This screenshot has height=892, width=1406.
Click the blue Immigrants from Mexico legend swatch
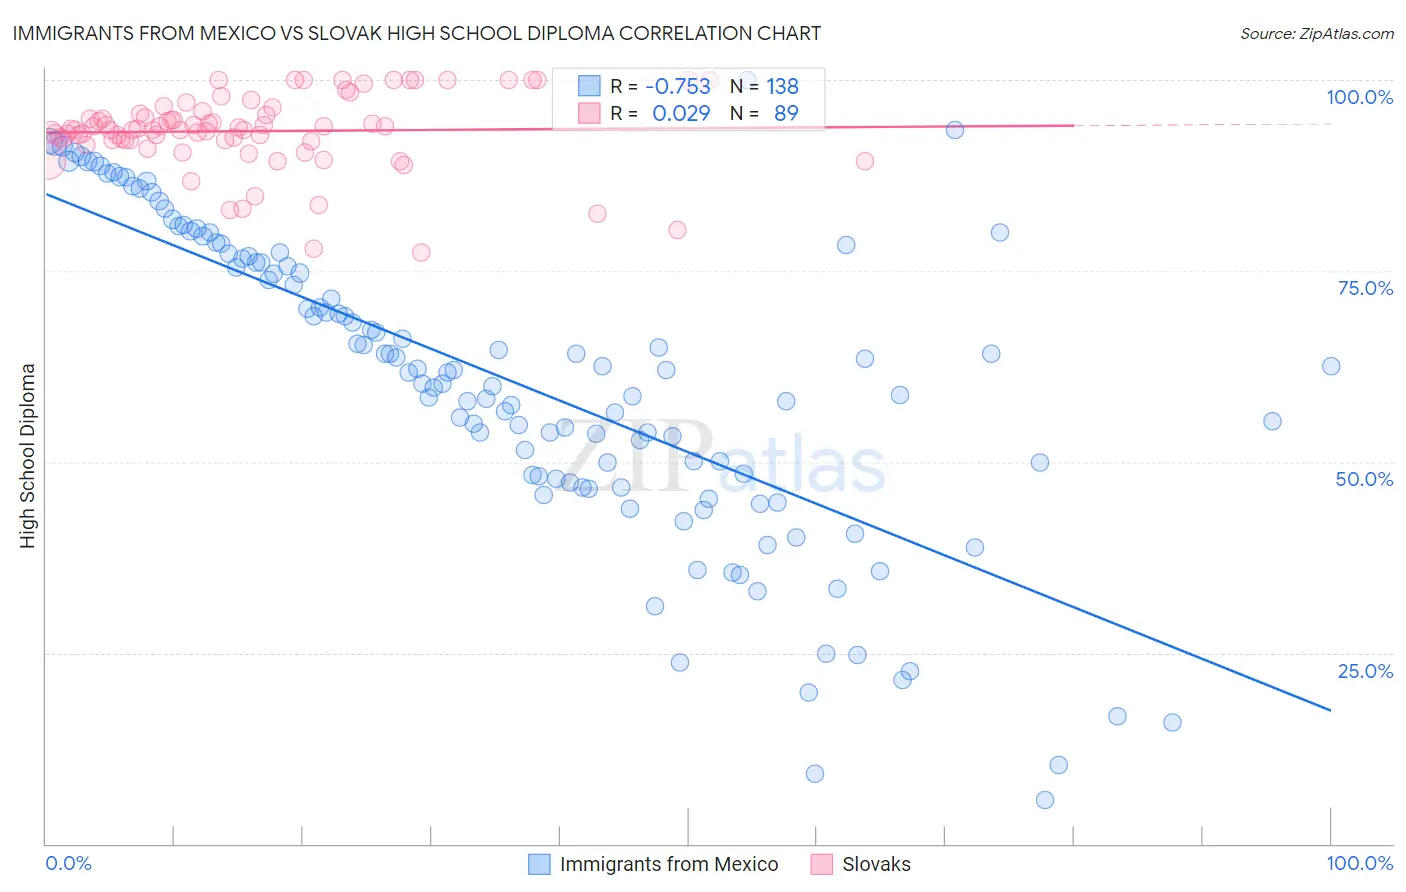[539, 864]
